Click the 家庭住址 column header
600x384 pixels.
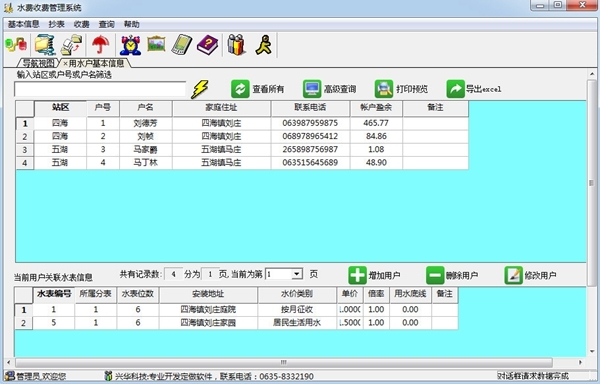[222, 108]
